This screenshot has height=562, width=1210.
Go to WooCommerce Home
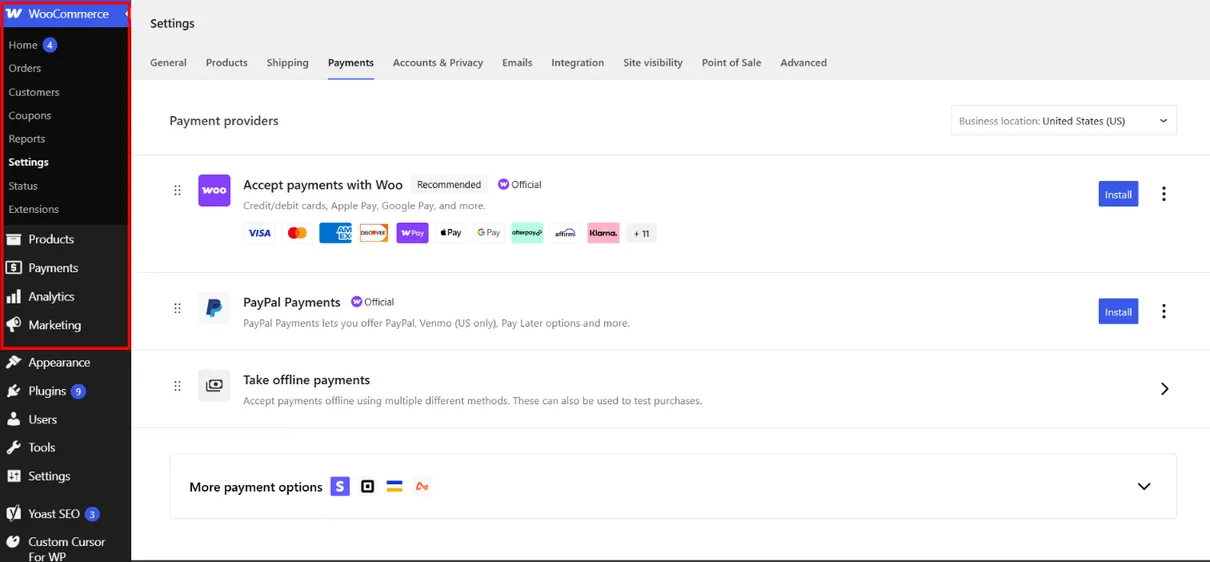pyautogui.click(x=23, y=45)
